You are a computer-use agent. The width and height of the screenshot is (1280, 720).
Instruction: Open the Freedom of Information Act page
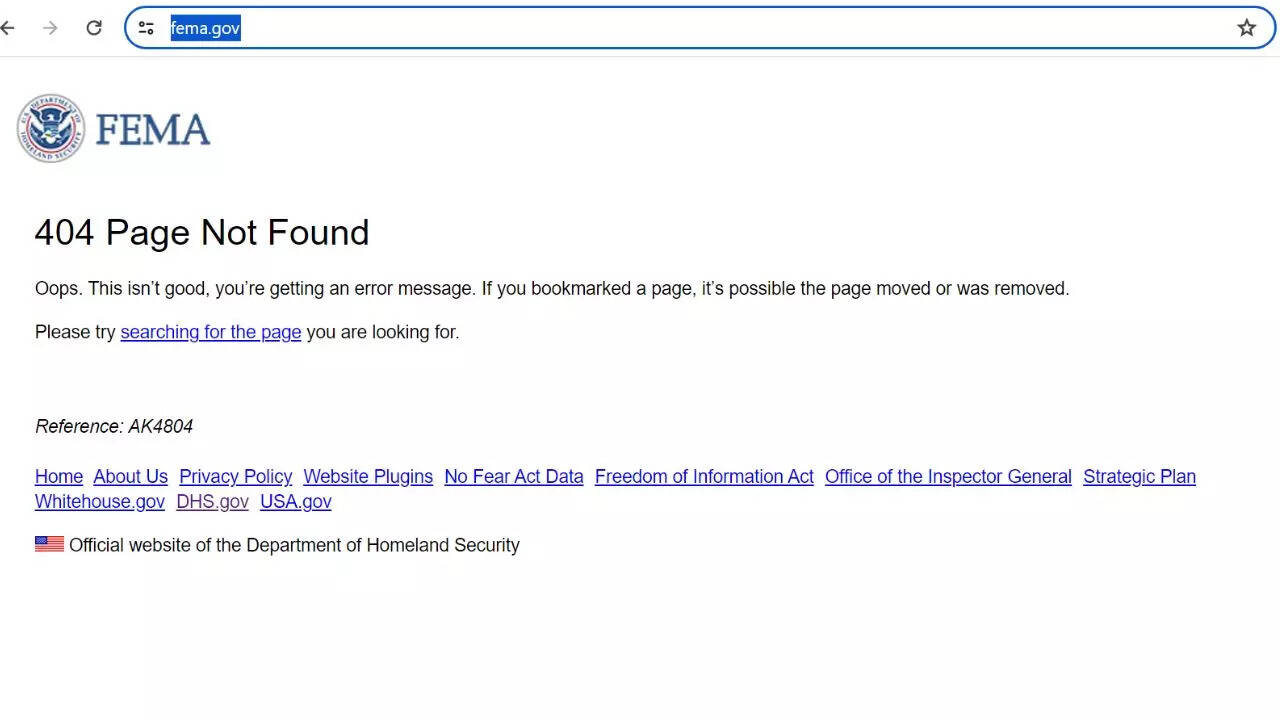(703, 477)
